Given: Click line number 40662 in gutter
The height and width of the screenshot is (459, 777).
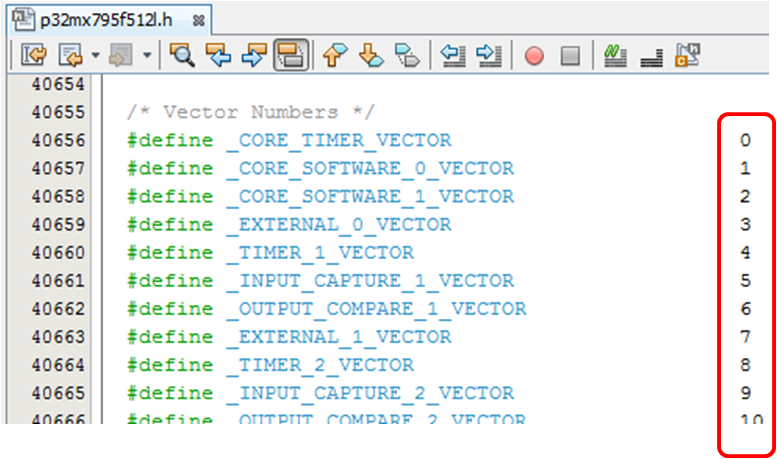Looking at the screenshot, I should [58, 309].
